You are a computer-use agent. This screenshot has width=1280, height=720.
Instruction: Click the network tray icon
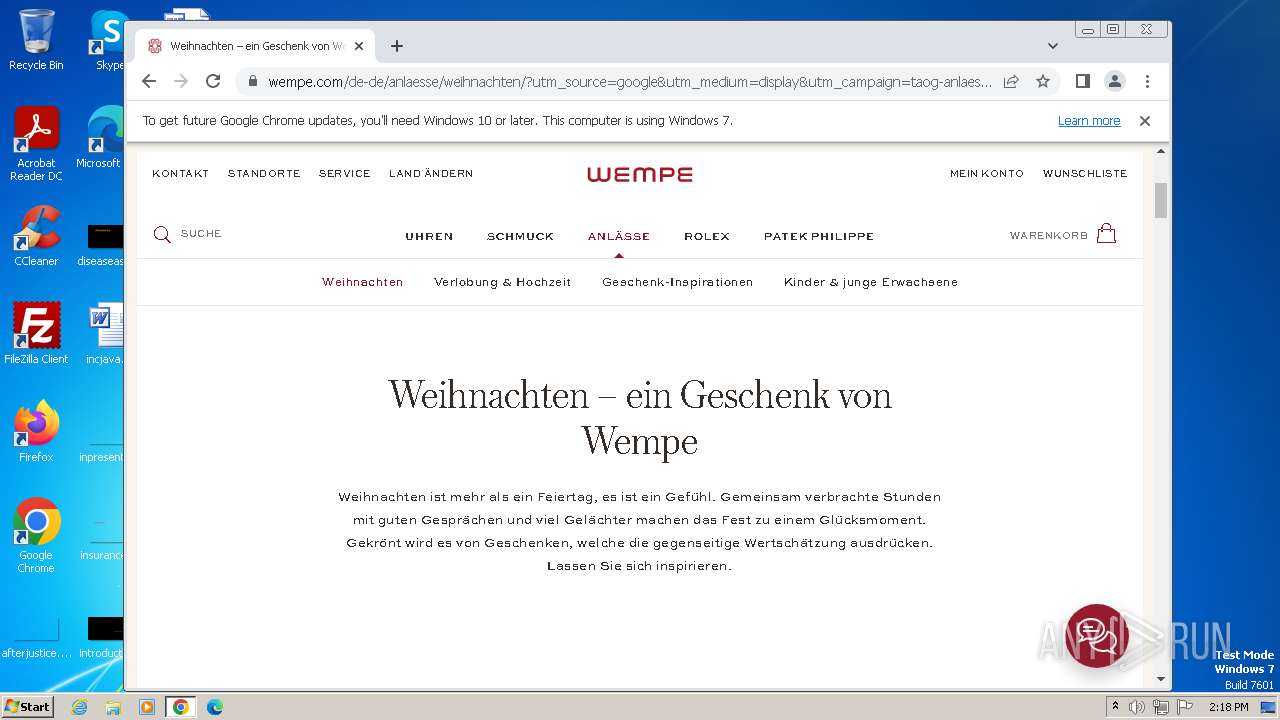(1160, 707)
